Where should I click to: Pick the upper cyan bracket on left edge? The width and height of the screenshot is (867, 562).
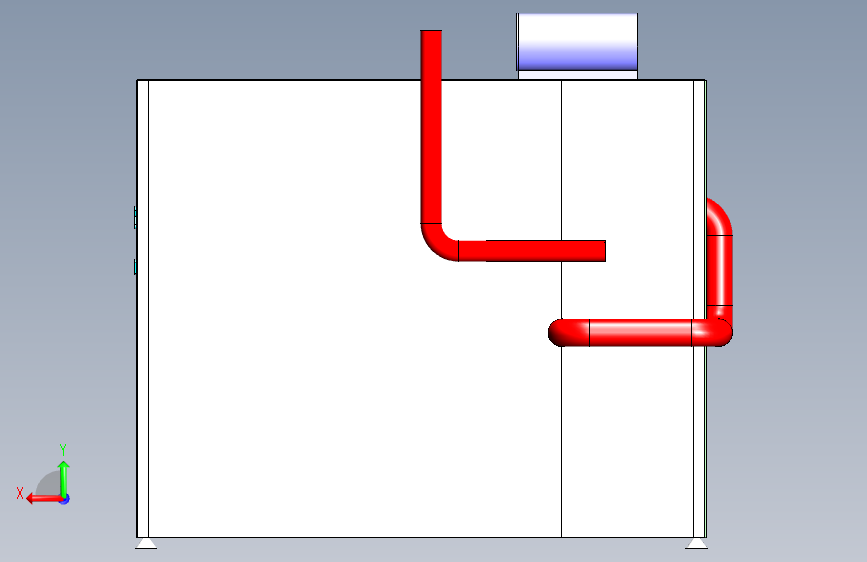pyautogui.click(x=135, y=217)
